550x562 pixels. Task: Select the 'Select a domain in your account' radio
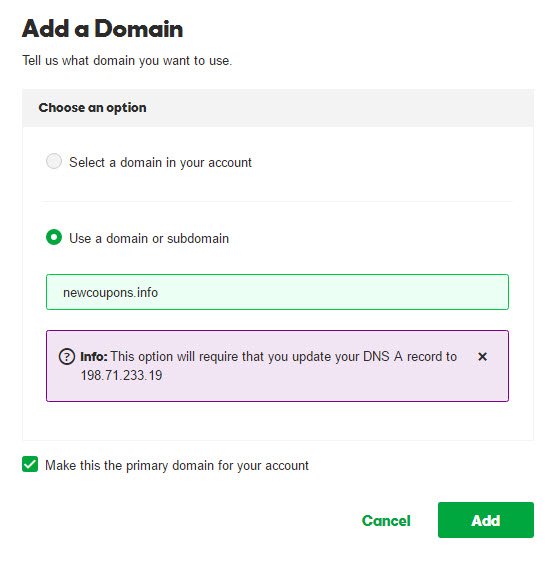pyautogui.click(x=54, y=161)
